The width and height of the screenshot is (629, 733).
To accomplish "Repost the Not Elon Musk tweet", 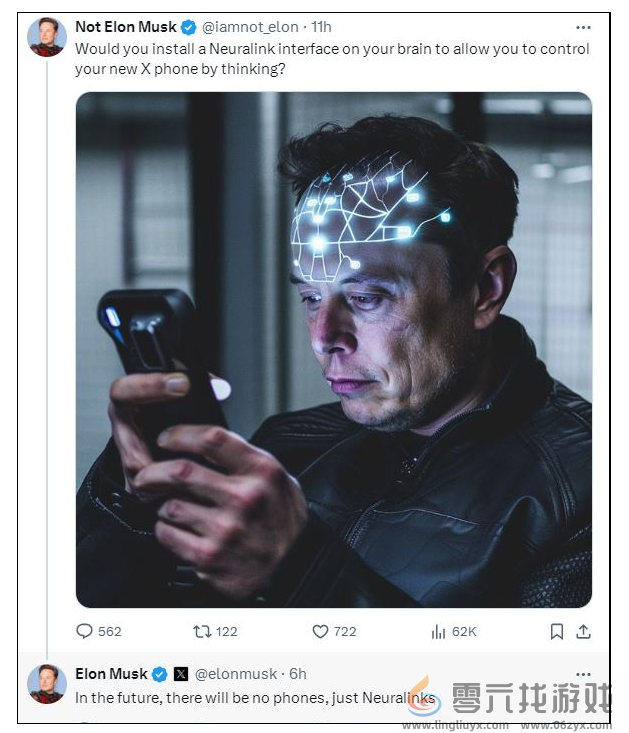I will click(202, 631).
